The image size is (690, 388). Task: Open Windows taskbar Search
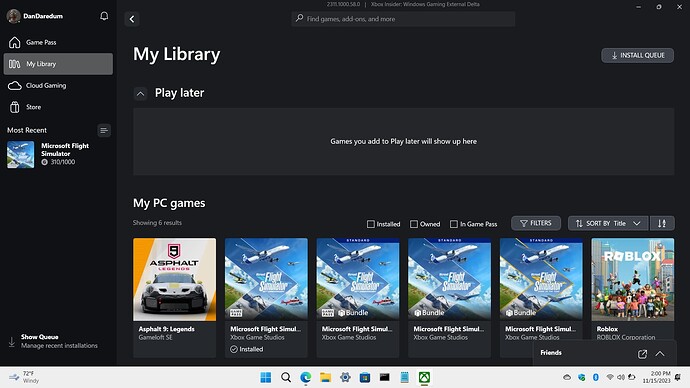tap(286, 377)
